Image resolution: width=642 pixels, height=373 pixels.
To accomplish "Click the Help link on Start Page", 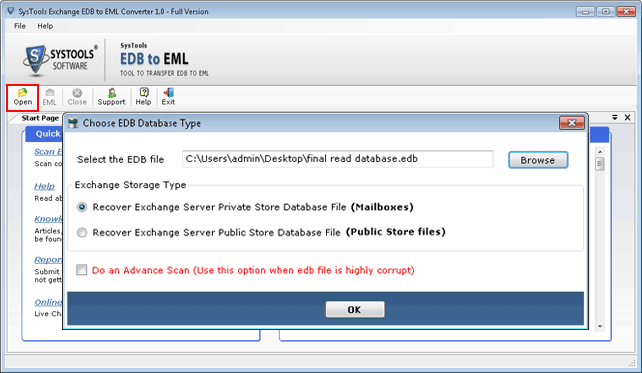I will pos(44,186).
